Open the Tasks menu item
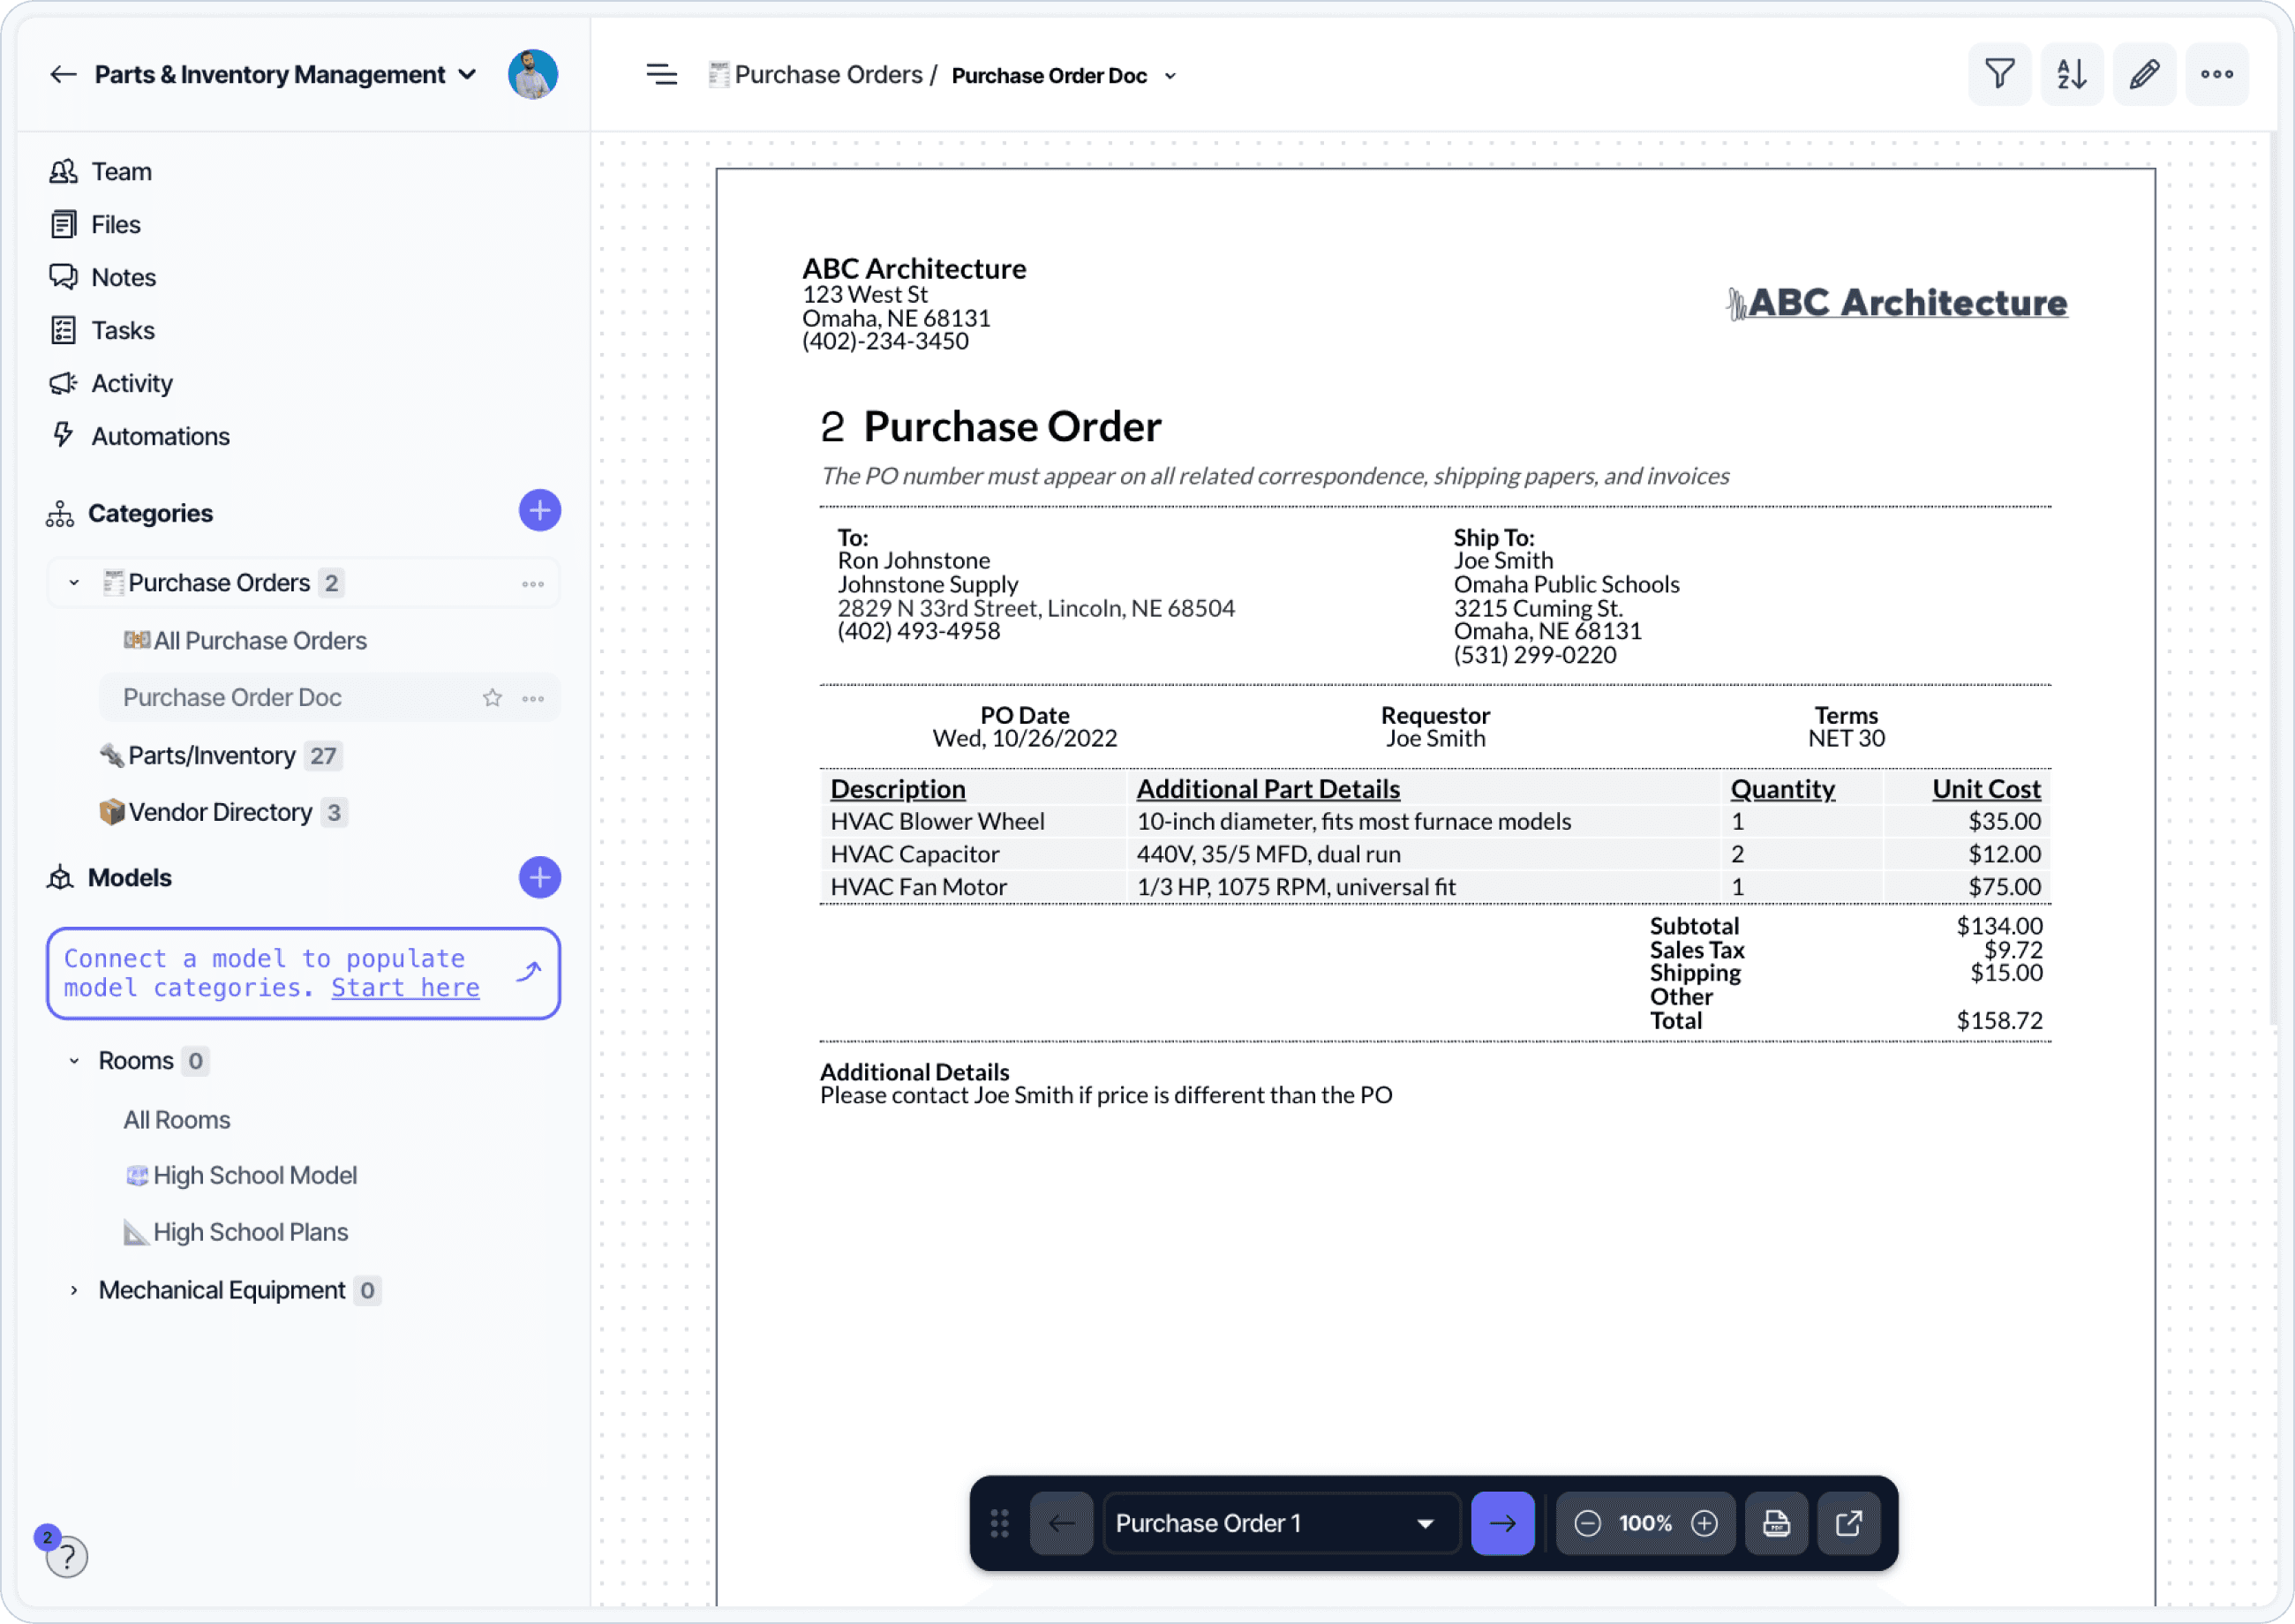2295x1624 pixels. point(123,330)
